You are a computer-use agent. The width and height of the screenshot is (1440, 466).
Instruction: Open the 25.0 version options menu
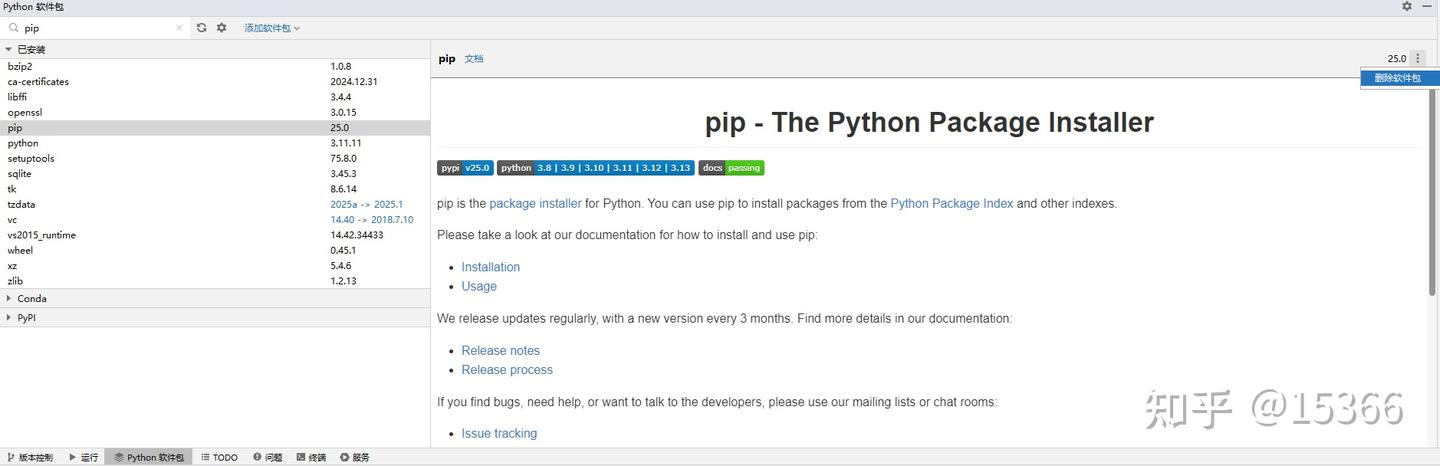[1418, 59]
